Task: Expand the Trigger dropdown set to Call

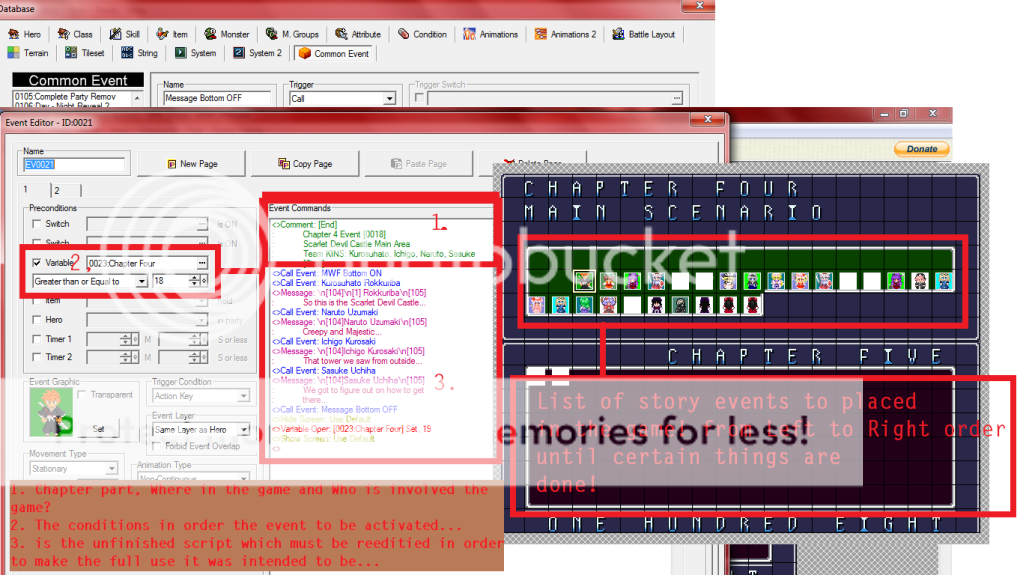Action: click(389, 99)
